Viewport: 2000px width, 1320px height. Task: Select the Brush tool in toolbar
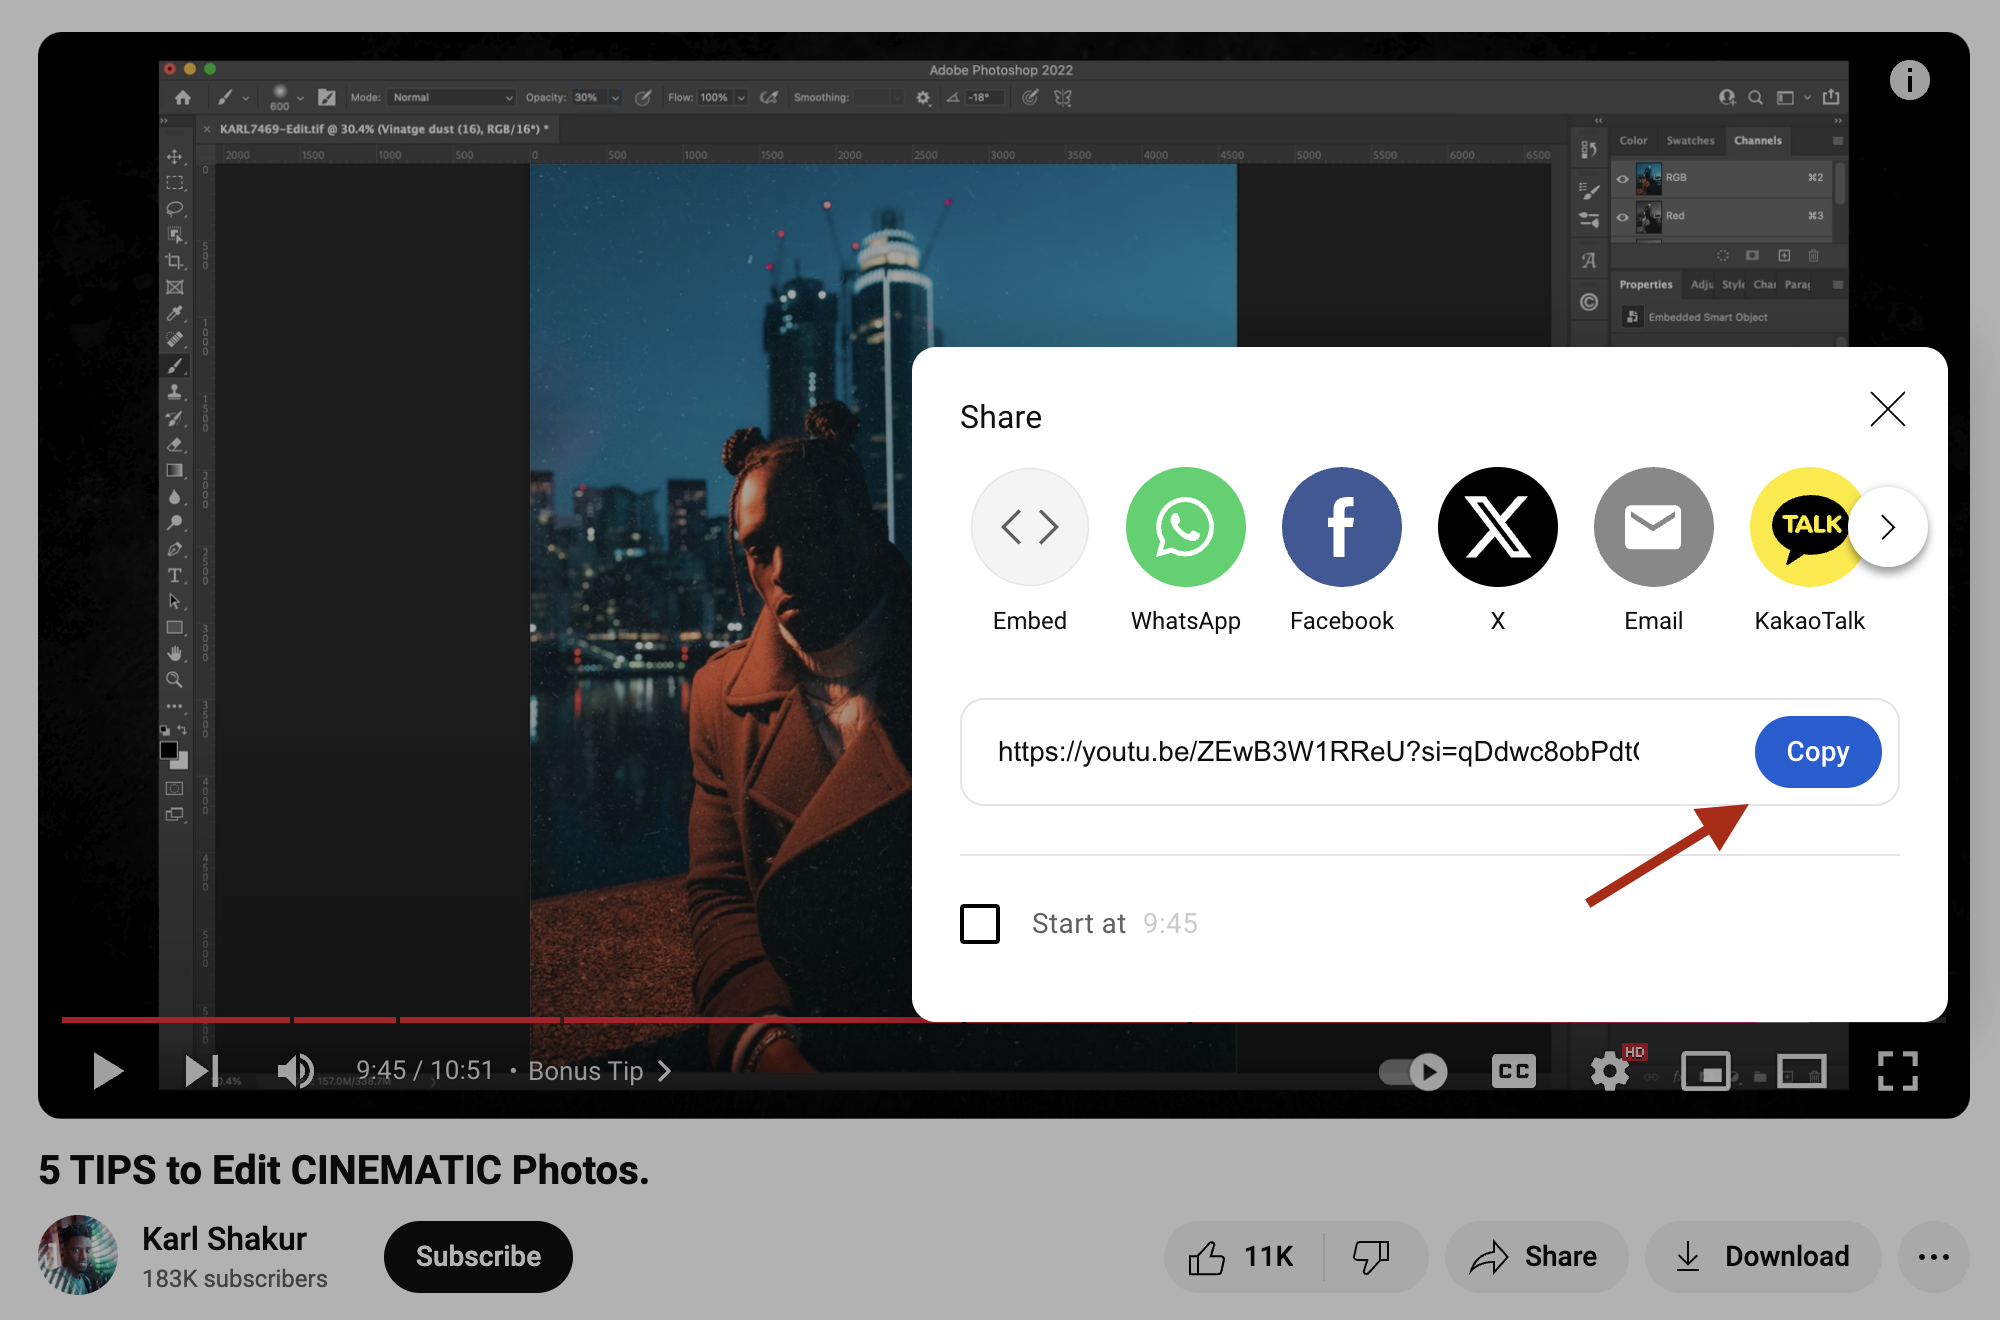(175, 366)
